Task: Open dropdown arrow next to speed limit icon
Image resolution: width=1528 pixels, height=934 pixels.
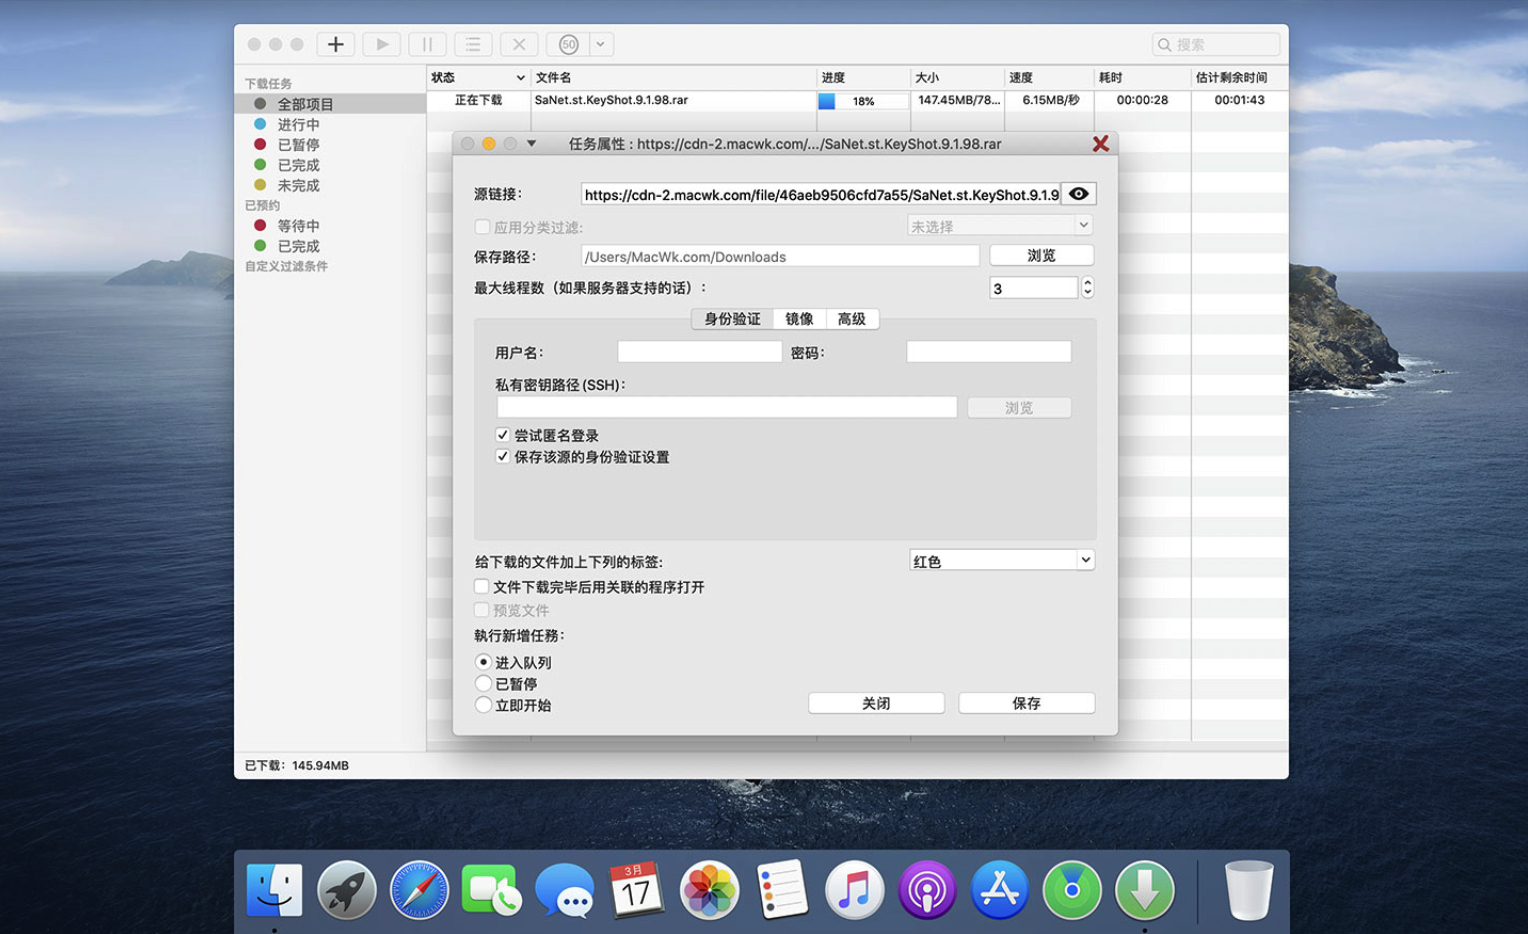Action: (x=600, y=44)
